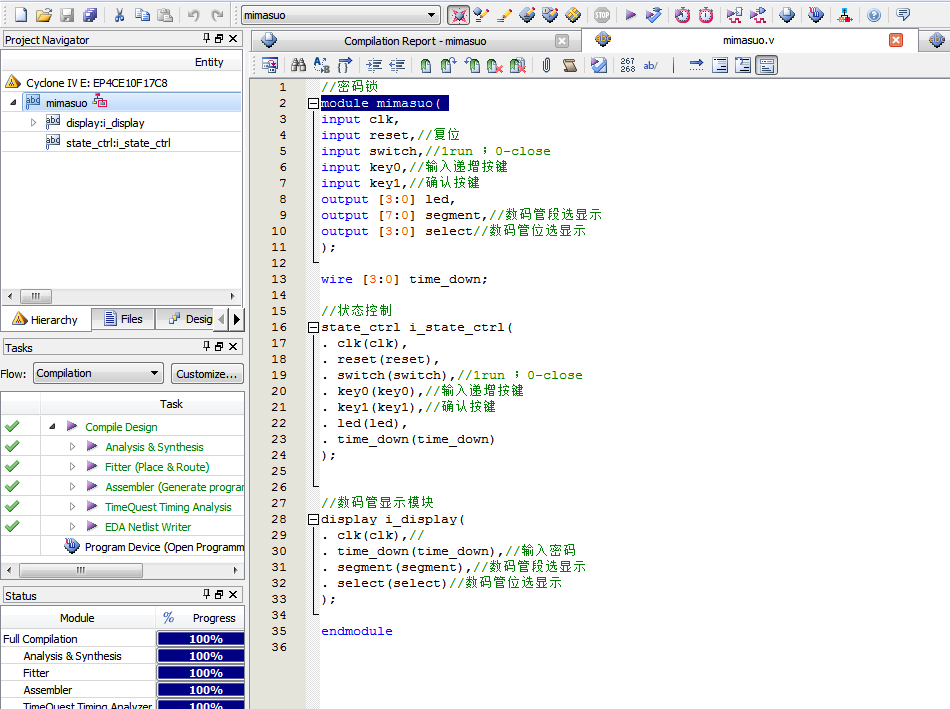Open Compilation Report icon in main toolbar
This screenshot has width=950, height=709.
point(787,15)
